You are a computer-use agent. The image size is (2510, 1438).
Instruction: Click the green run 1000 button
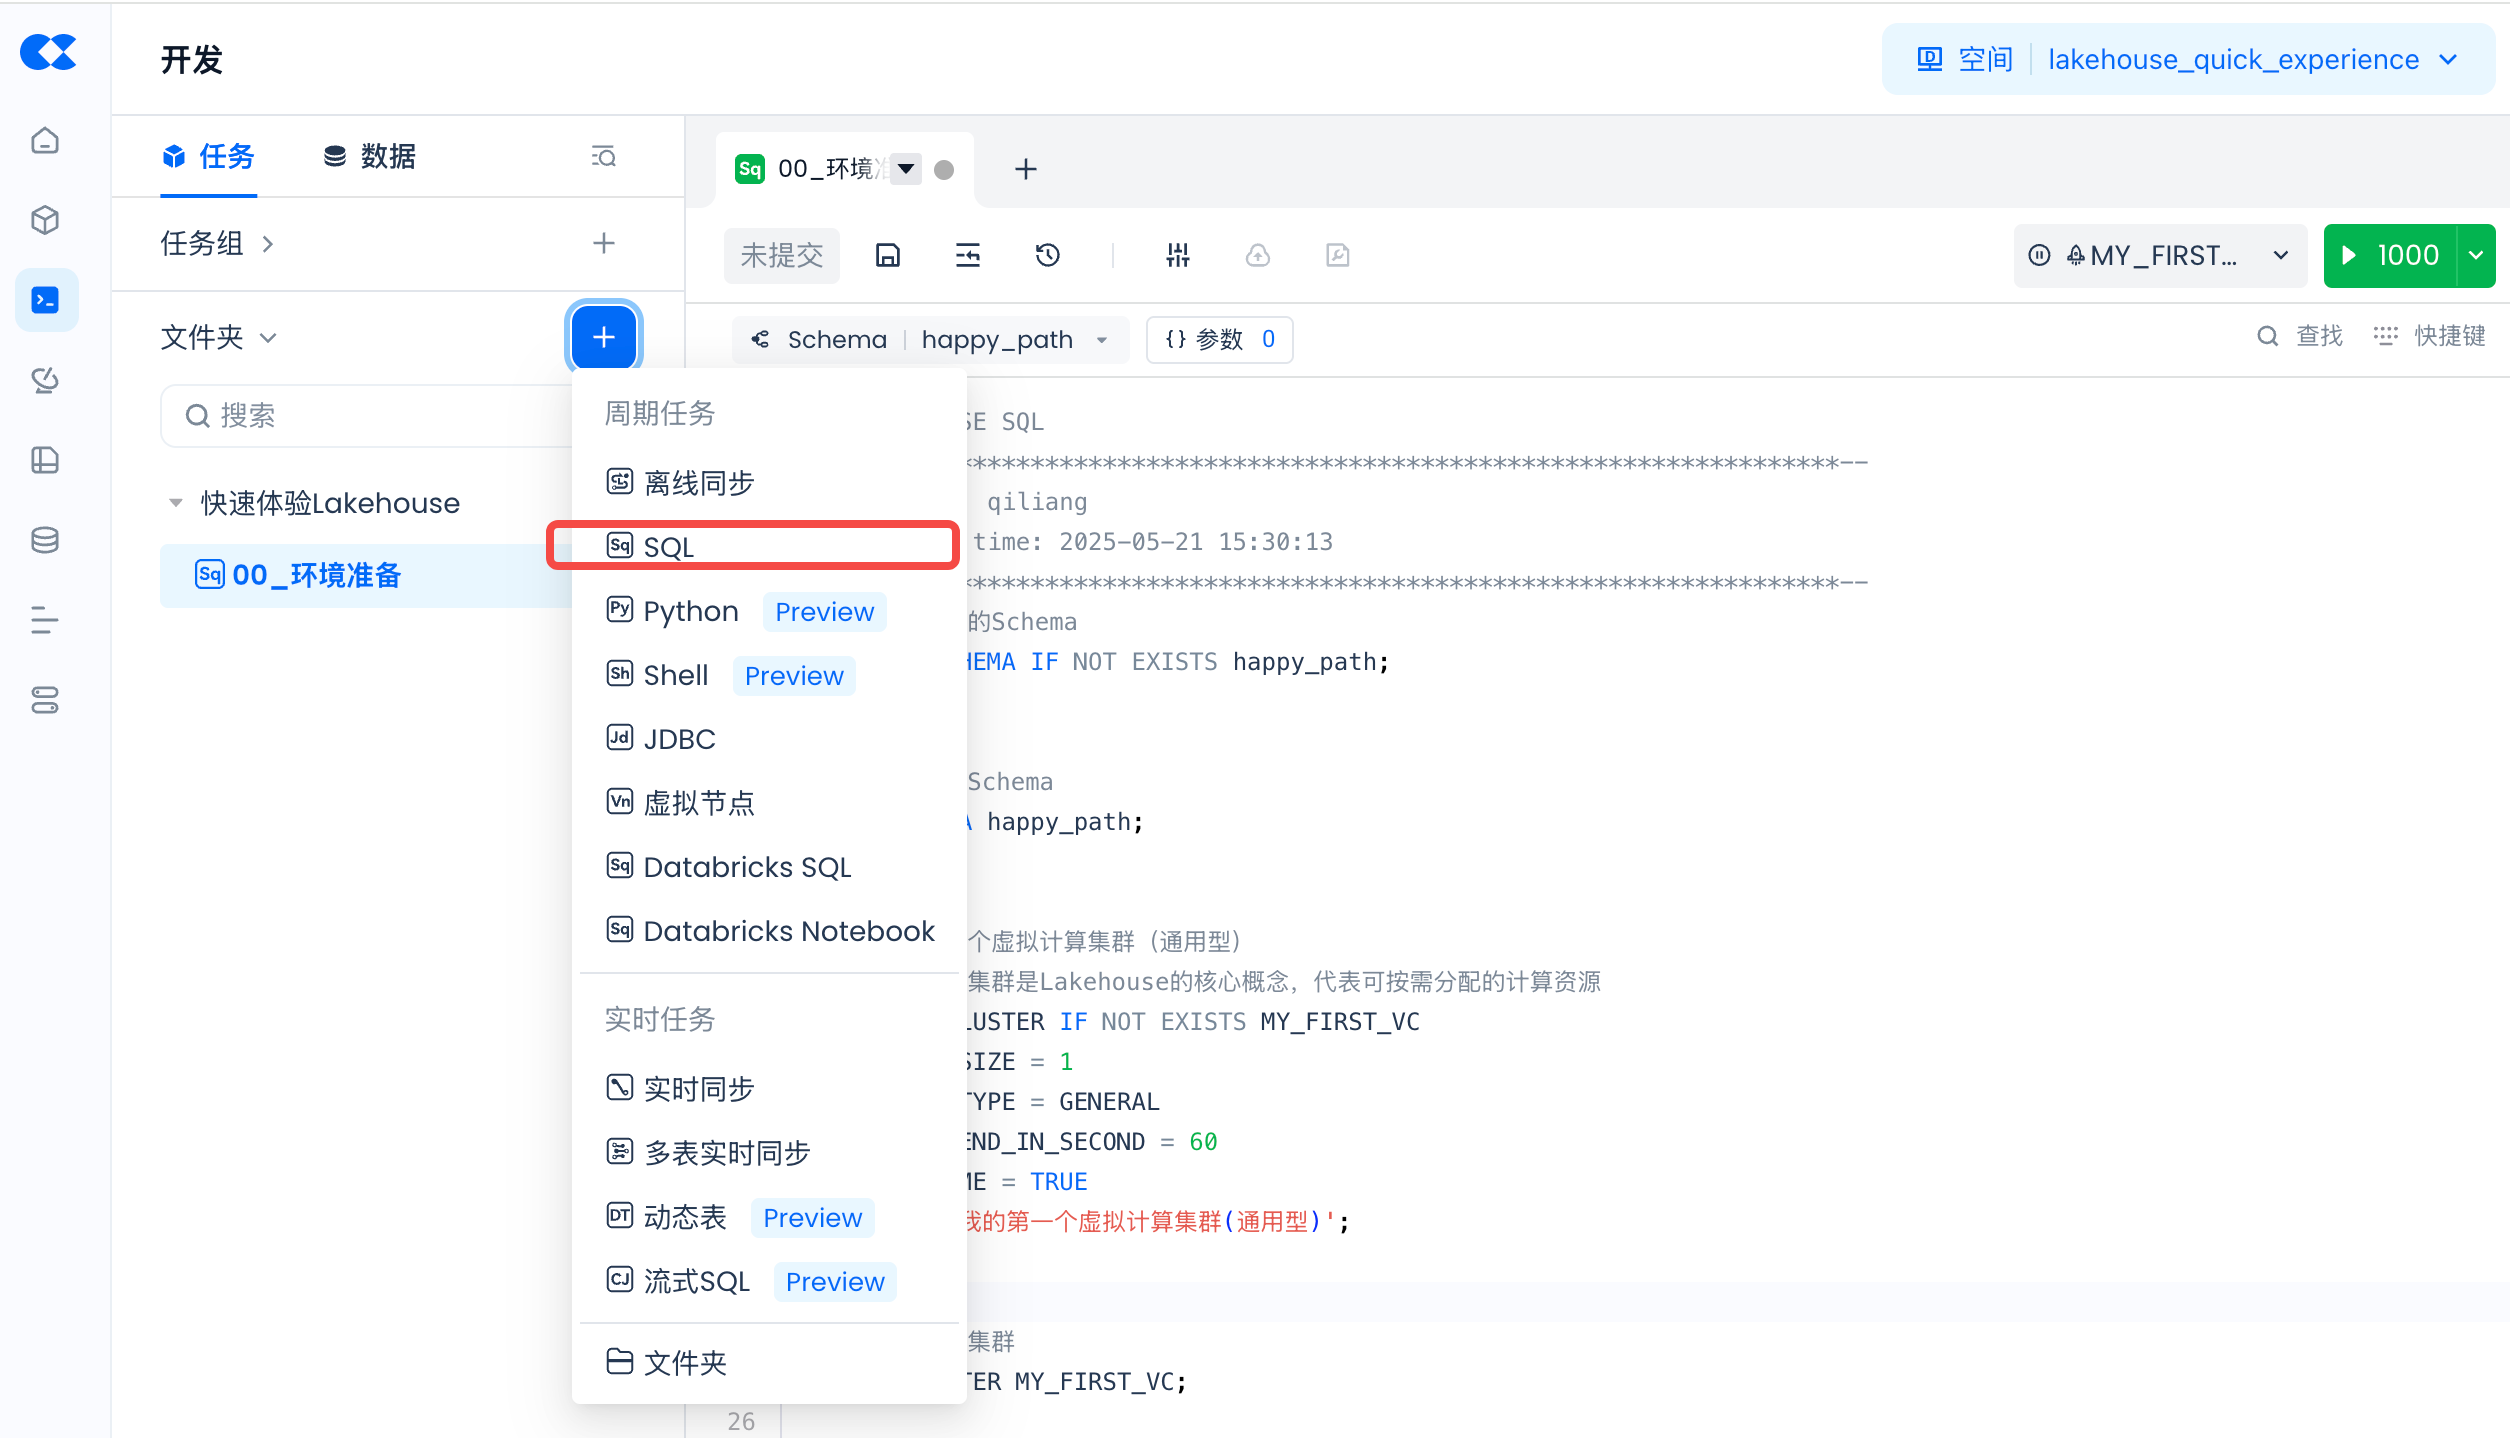(x=2390, y=256)
